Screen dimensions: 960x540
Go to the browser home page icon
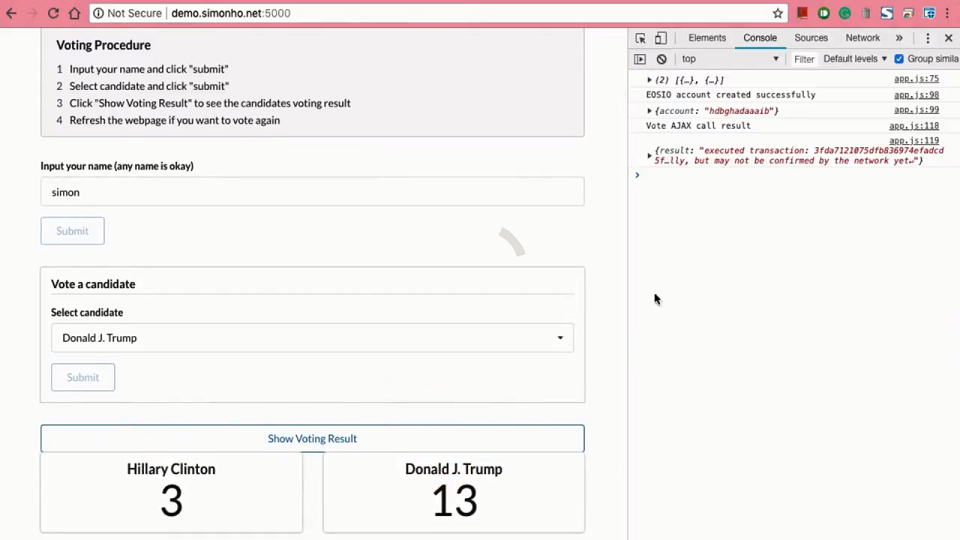[74, 13]
